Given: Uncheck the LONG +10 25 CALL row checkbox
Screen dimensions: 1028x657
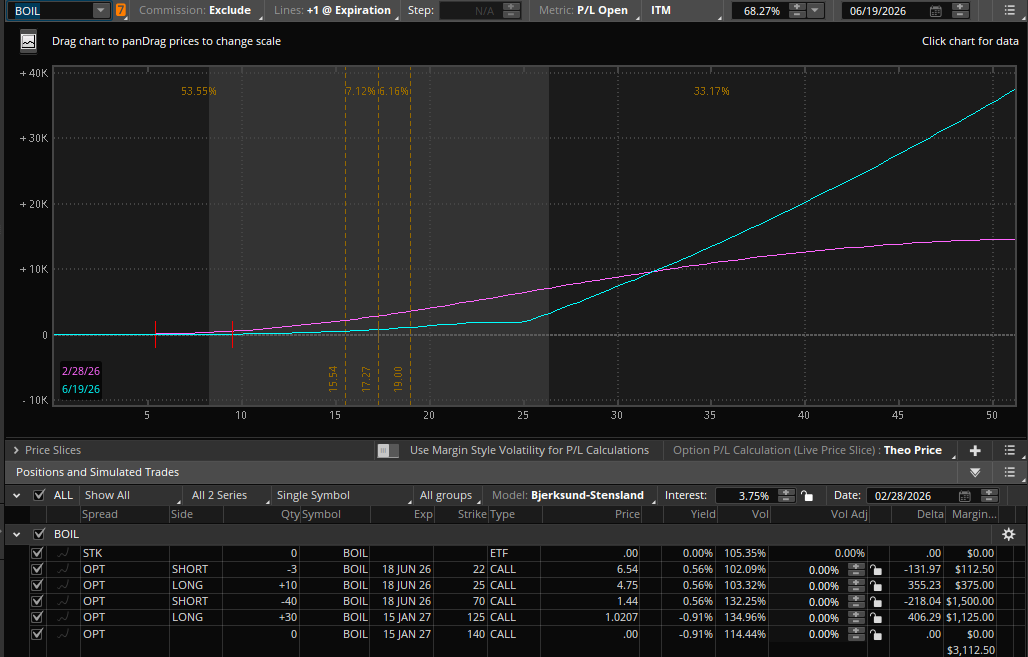Looking at the screenshot, I should (x=37, y=585).
